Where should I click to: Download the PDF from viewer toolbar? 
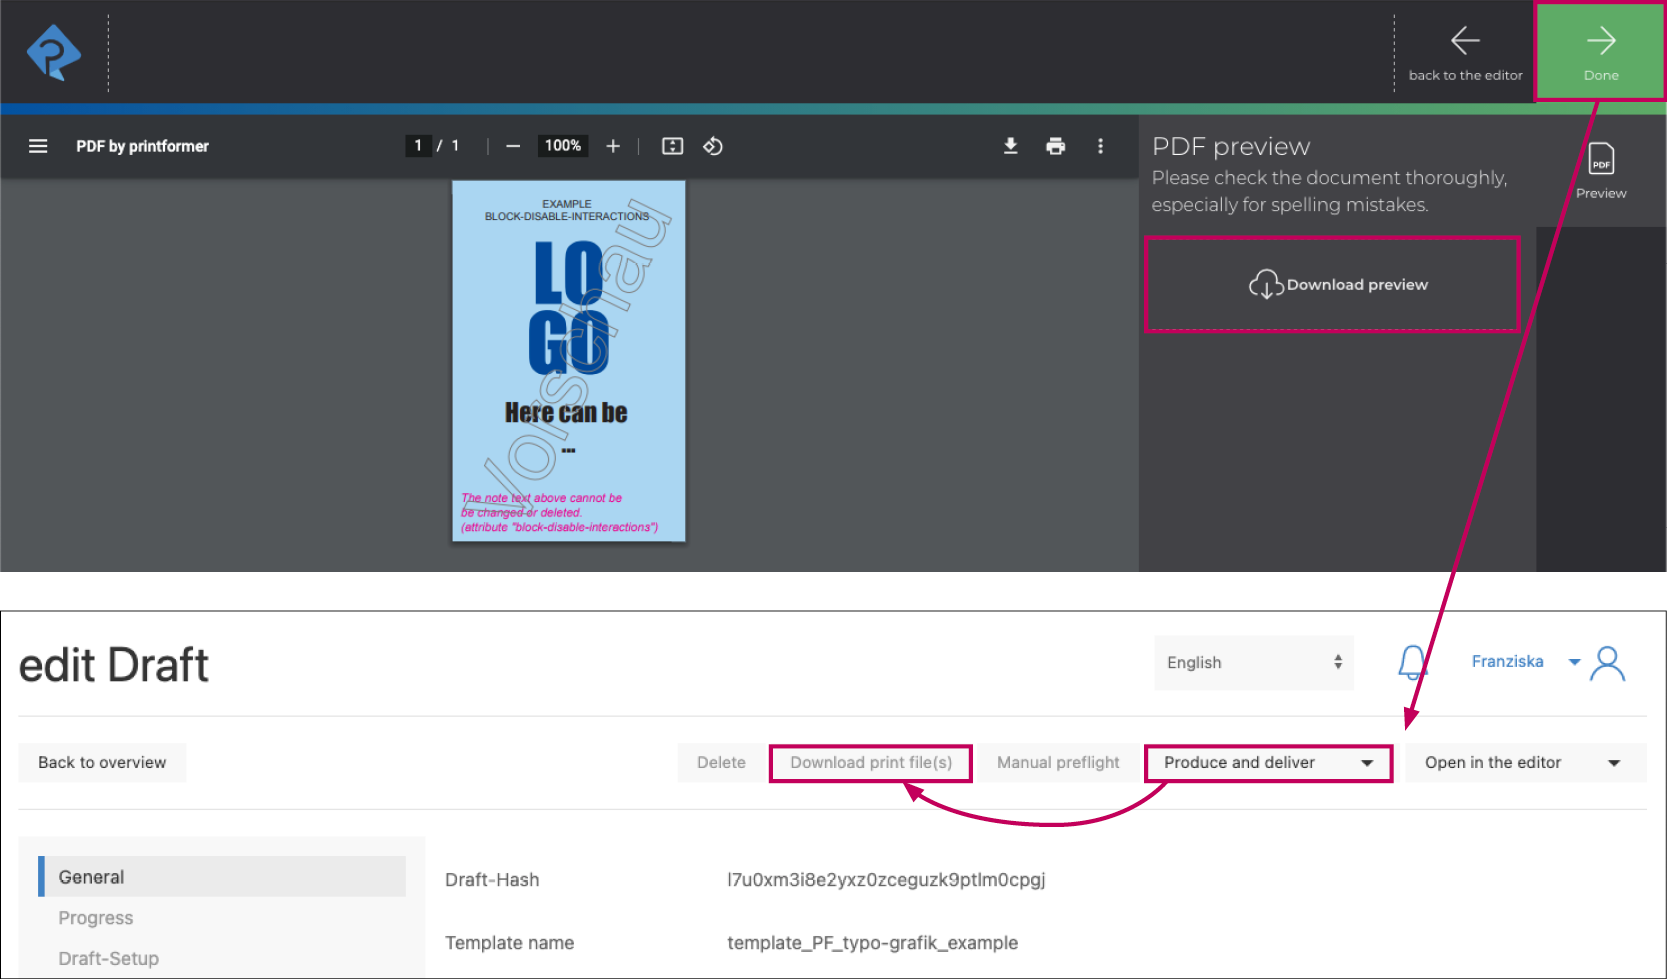coord(1010,146)
